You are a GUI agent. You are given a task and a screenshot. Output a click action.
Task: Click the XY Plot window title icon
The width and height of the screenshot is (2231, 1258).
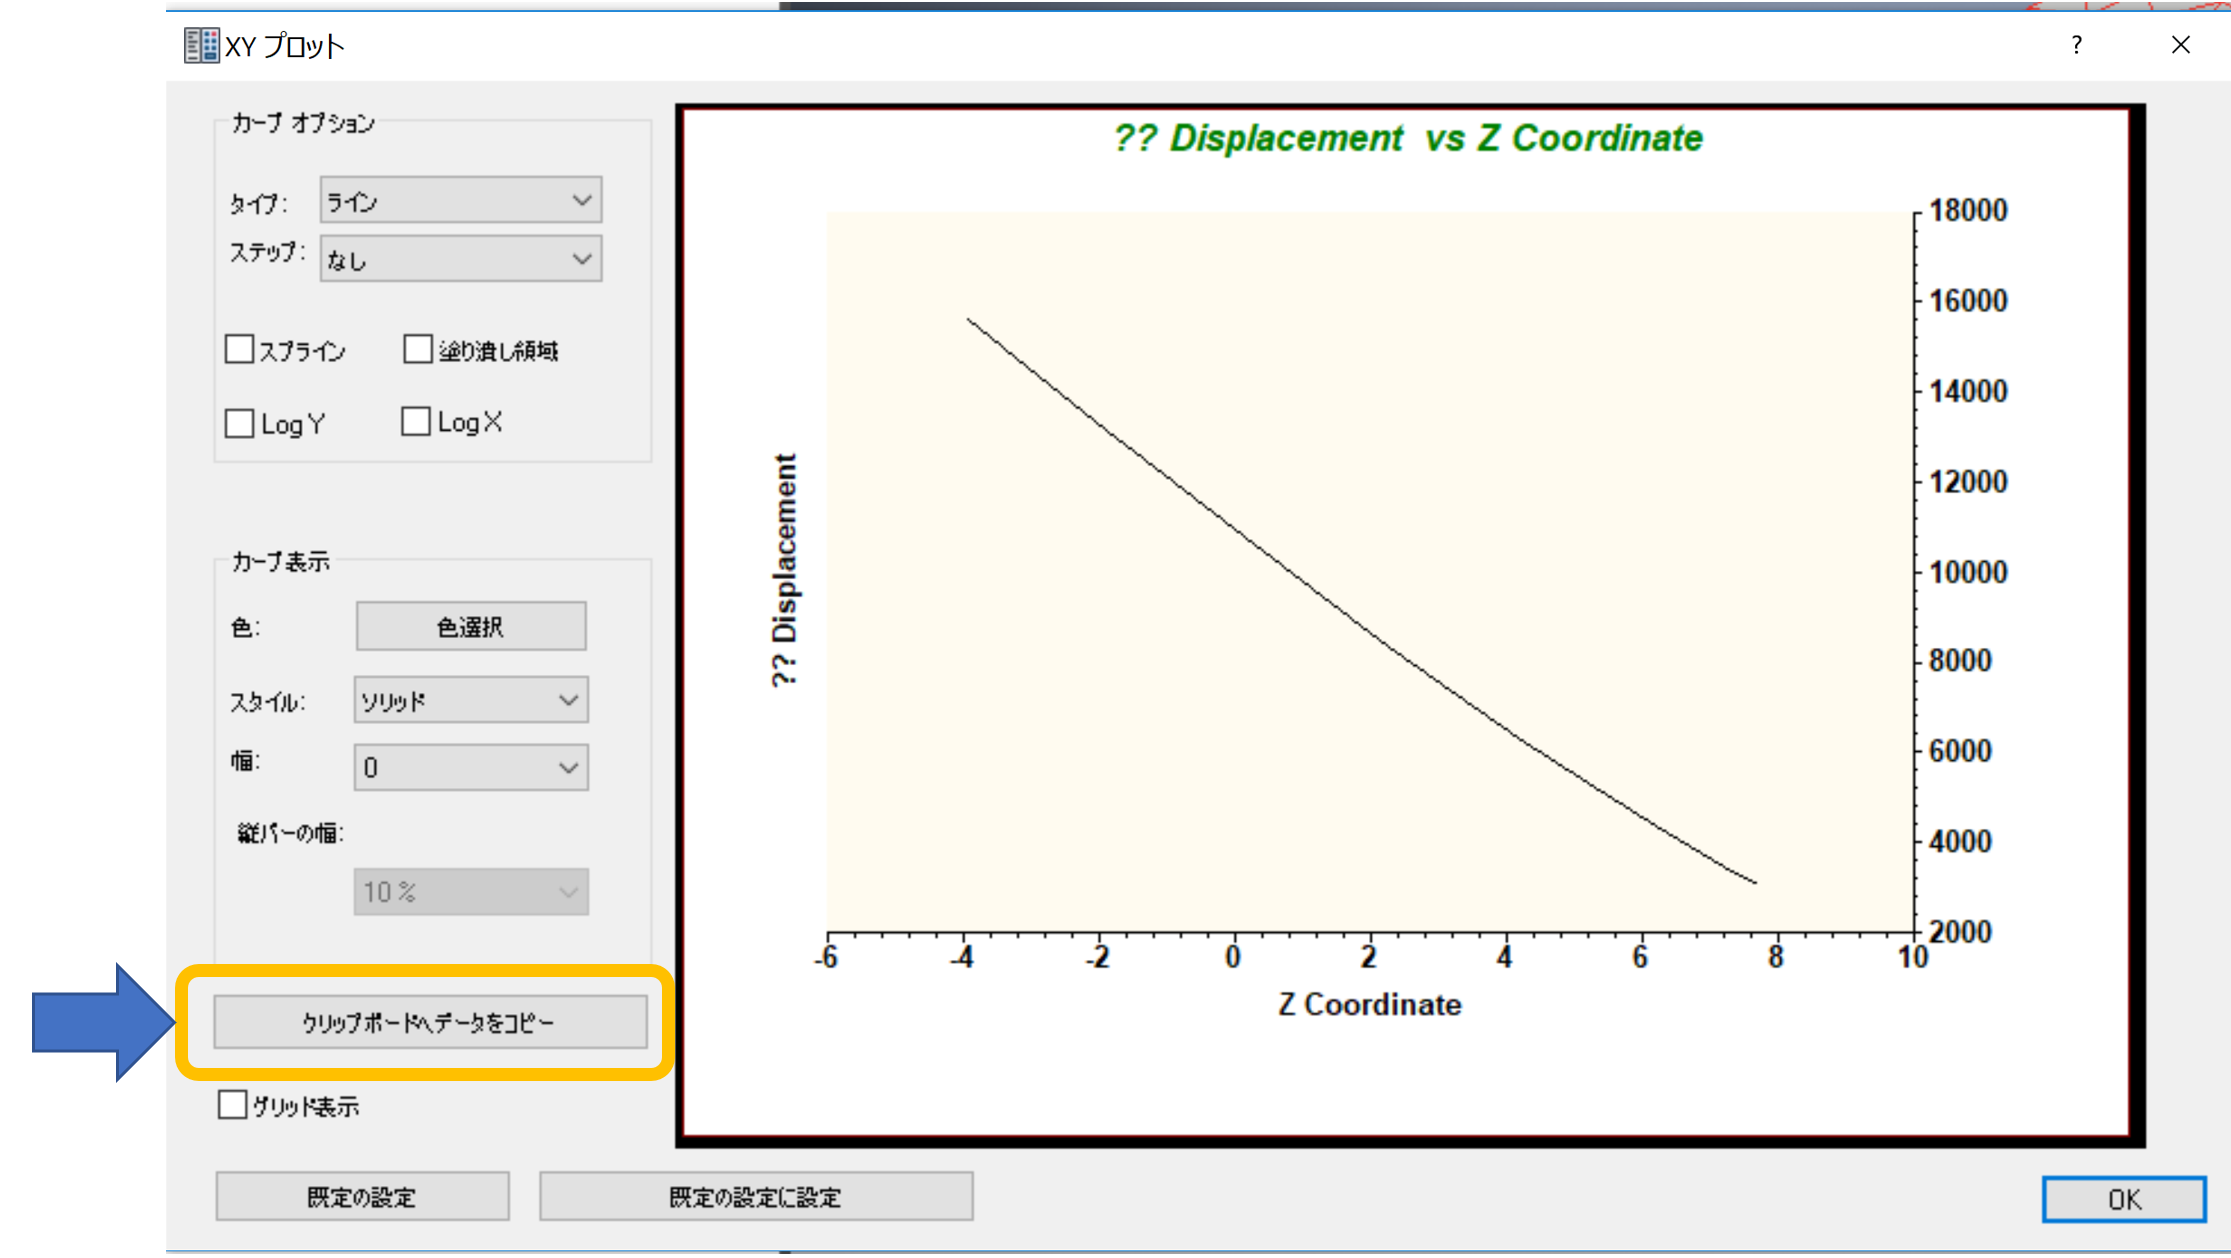pos(201,45)
